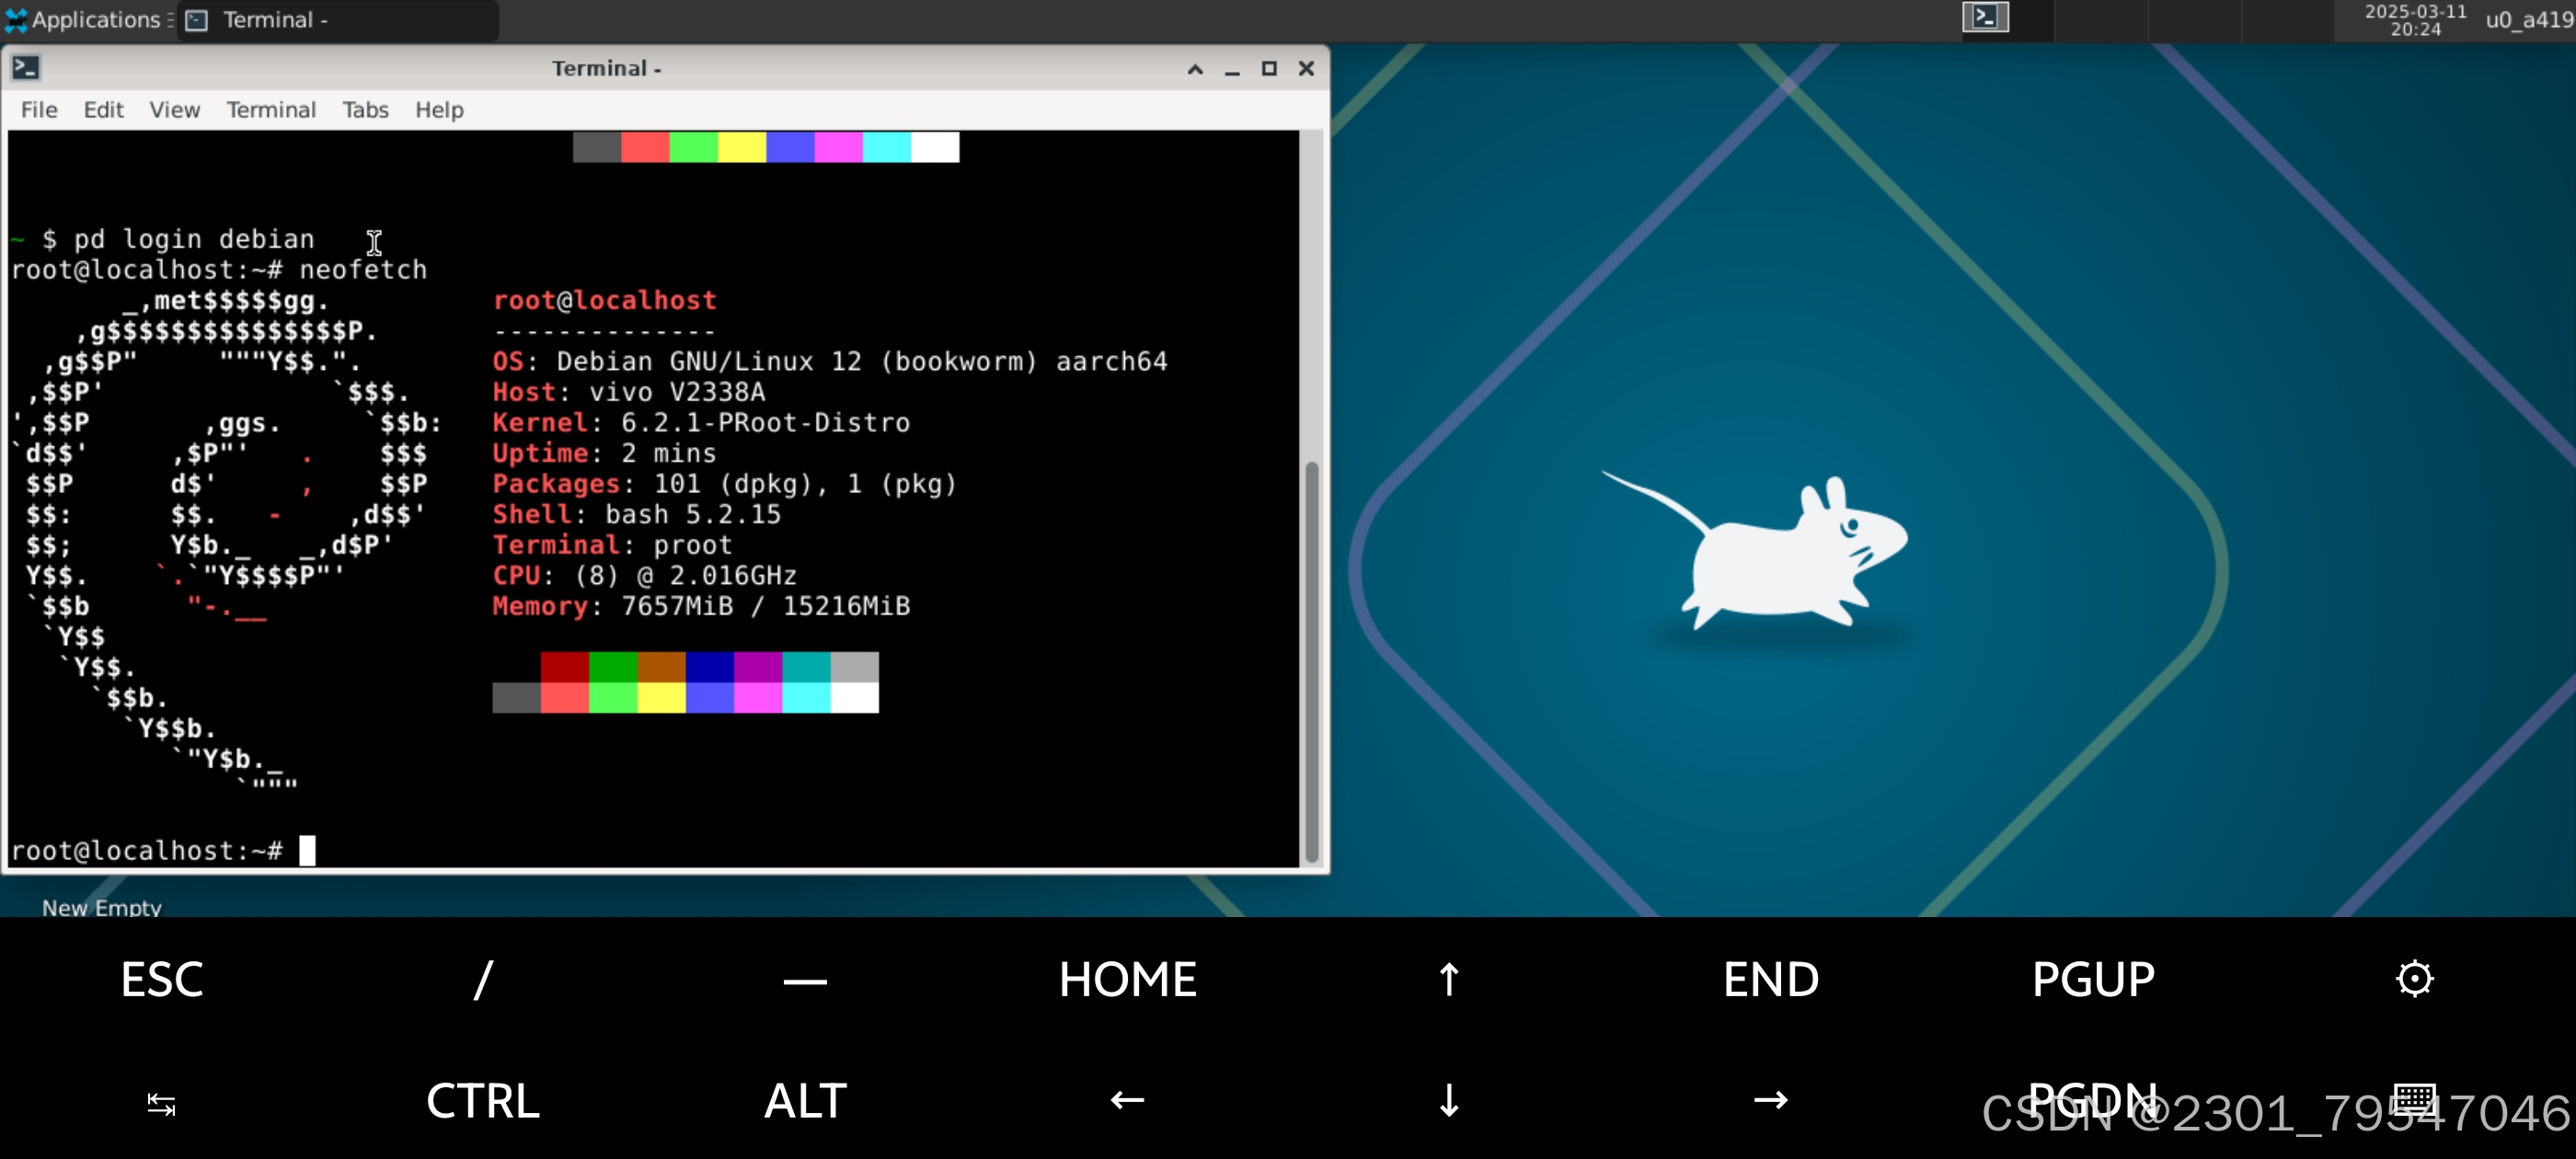Roll up the window with the caret button
The width and height of the screenshot is (2576, 1159).
(1195, 69)
